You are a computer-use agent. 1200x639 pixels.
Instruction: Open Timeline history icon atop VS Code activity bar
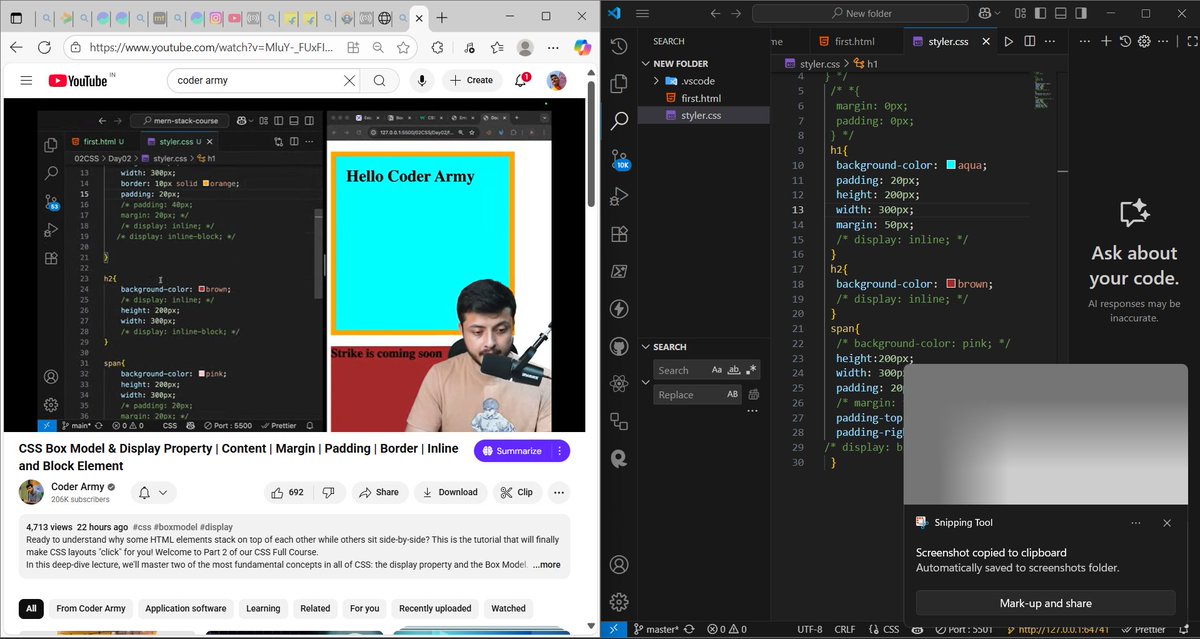[619, 46]
